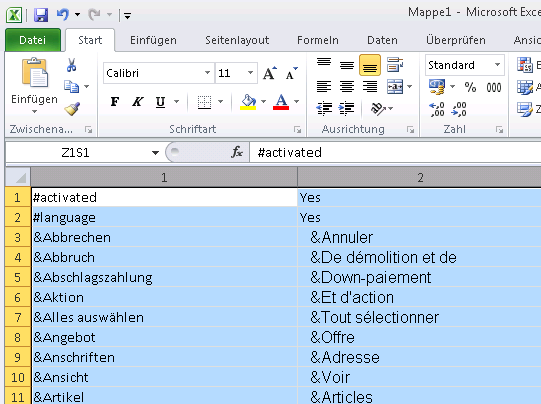This screenshot has height=404, width=541.
Task: Decrease font size with small A icon
Action: (x=291, y=73)
